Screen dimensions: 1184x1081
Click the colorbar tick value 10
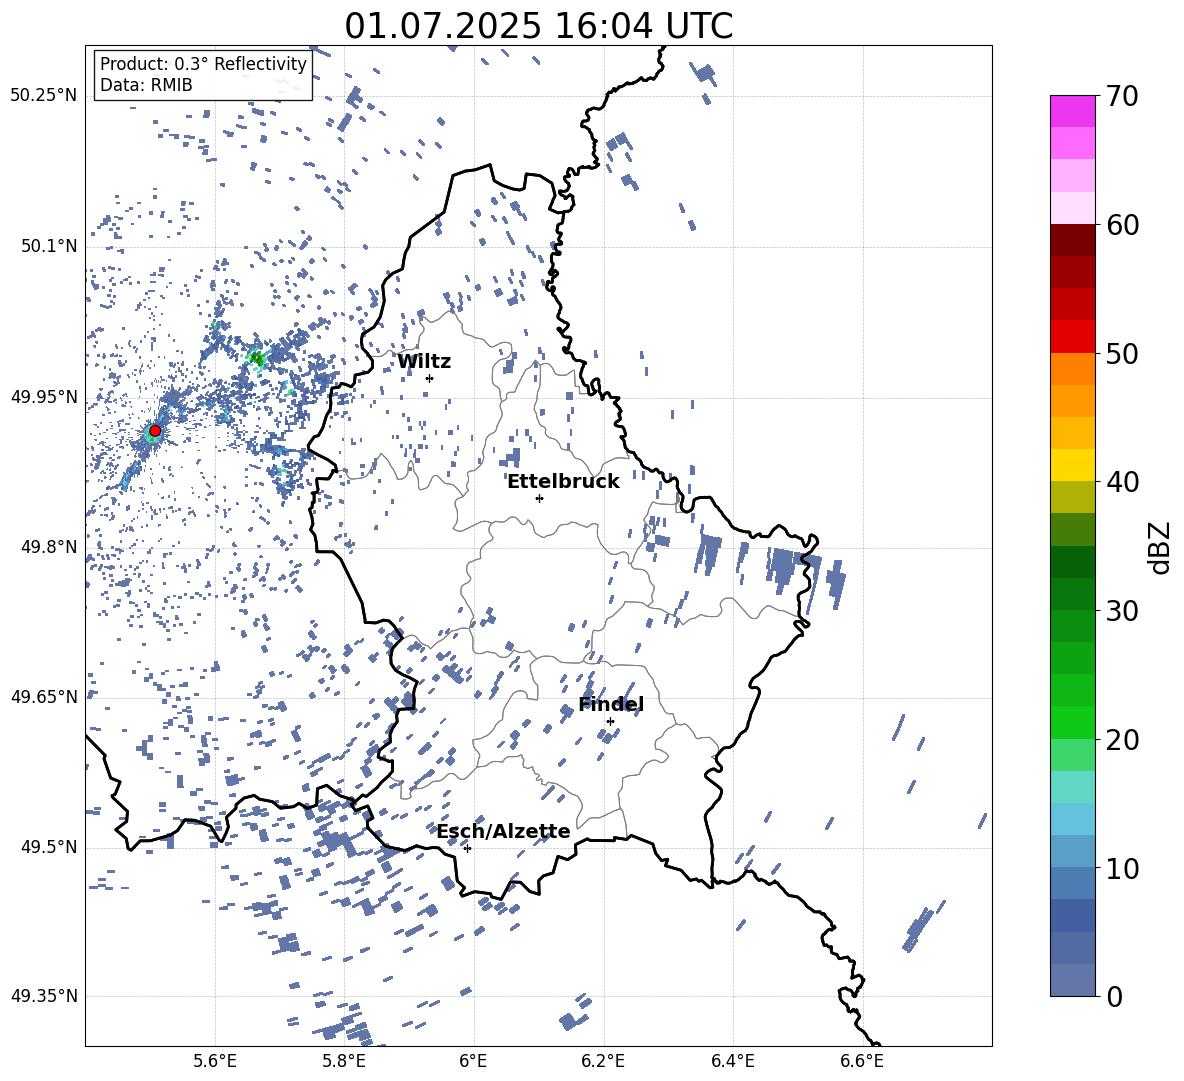[1123, 868]
